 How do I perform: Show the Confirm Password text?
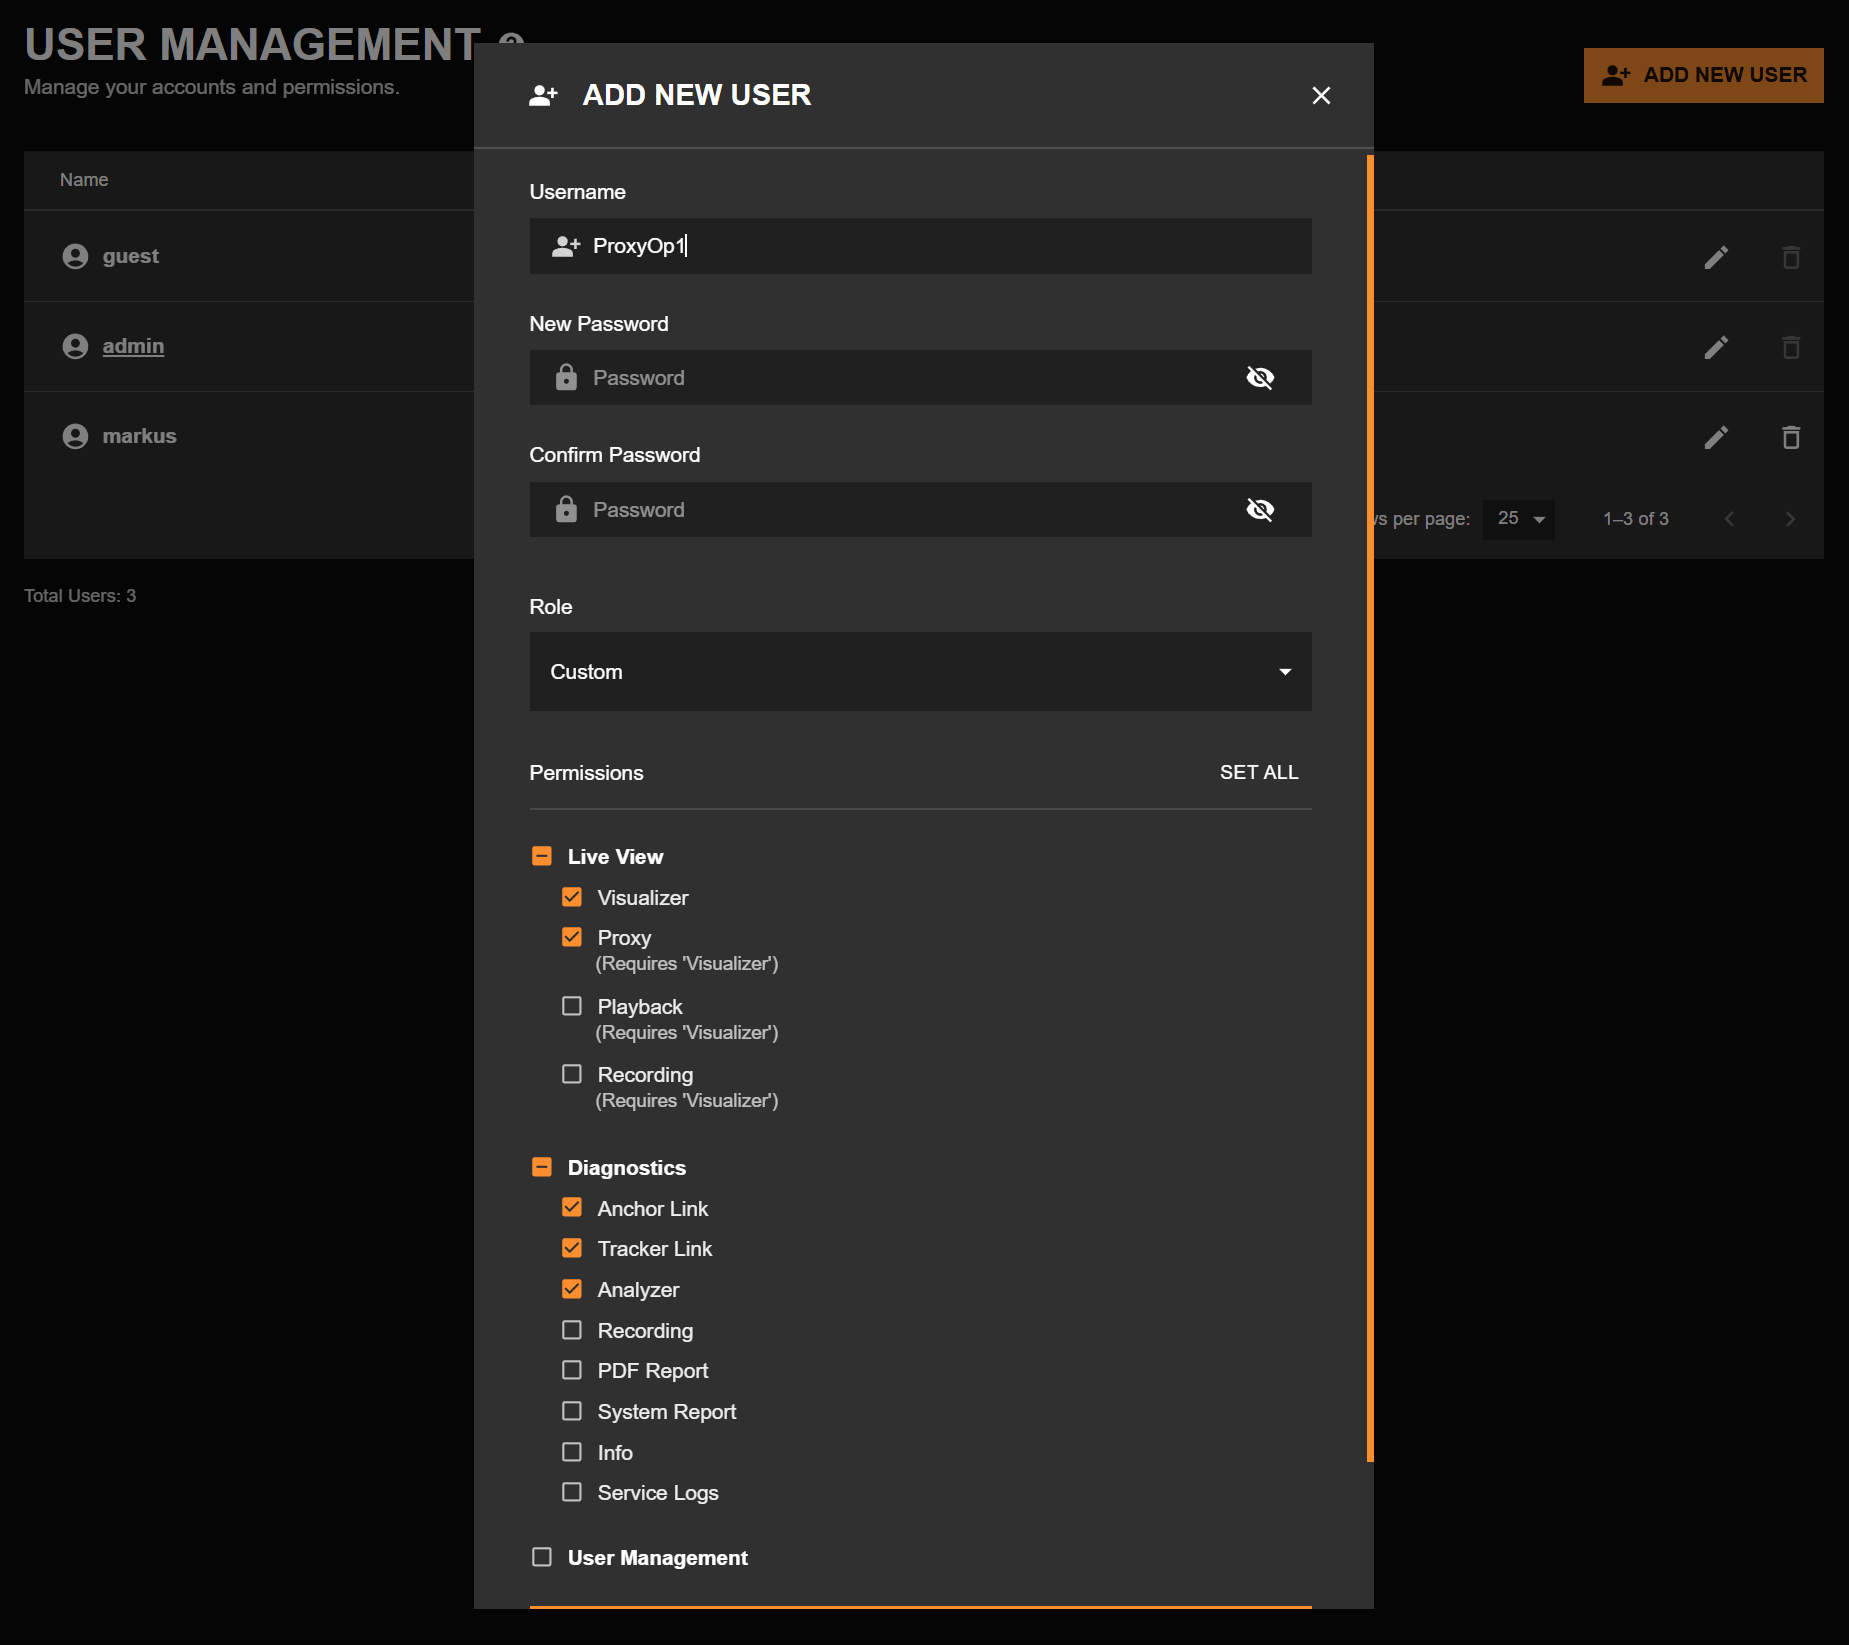pyautogui.click(x=1260, y=509)
